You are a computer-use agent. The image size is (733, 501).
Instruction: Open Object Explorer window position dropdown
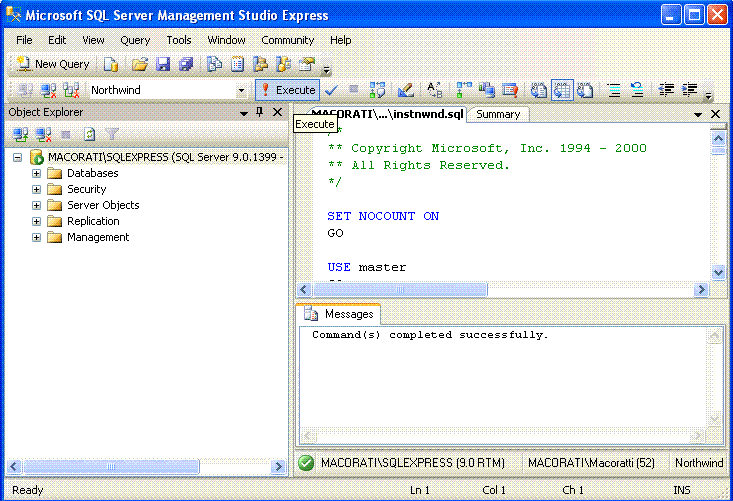(244, 113)
